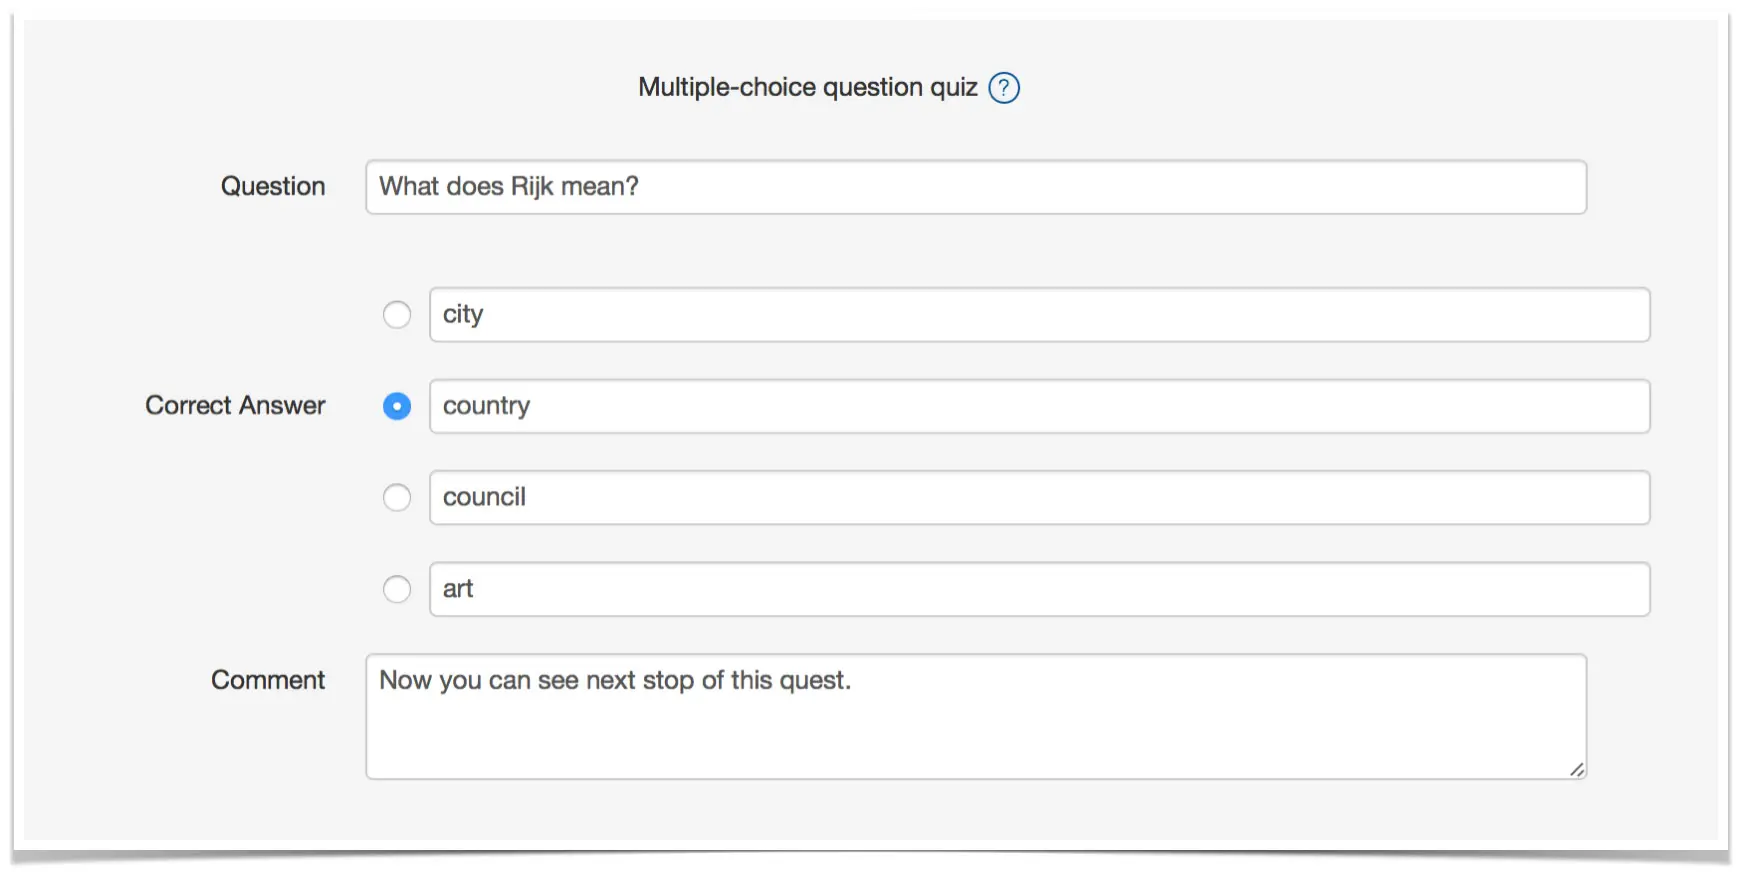Image resolution: width=1742 pixels, height=872 pixels.
Task: Click the Question input field
Action: tap(976, 187)
